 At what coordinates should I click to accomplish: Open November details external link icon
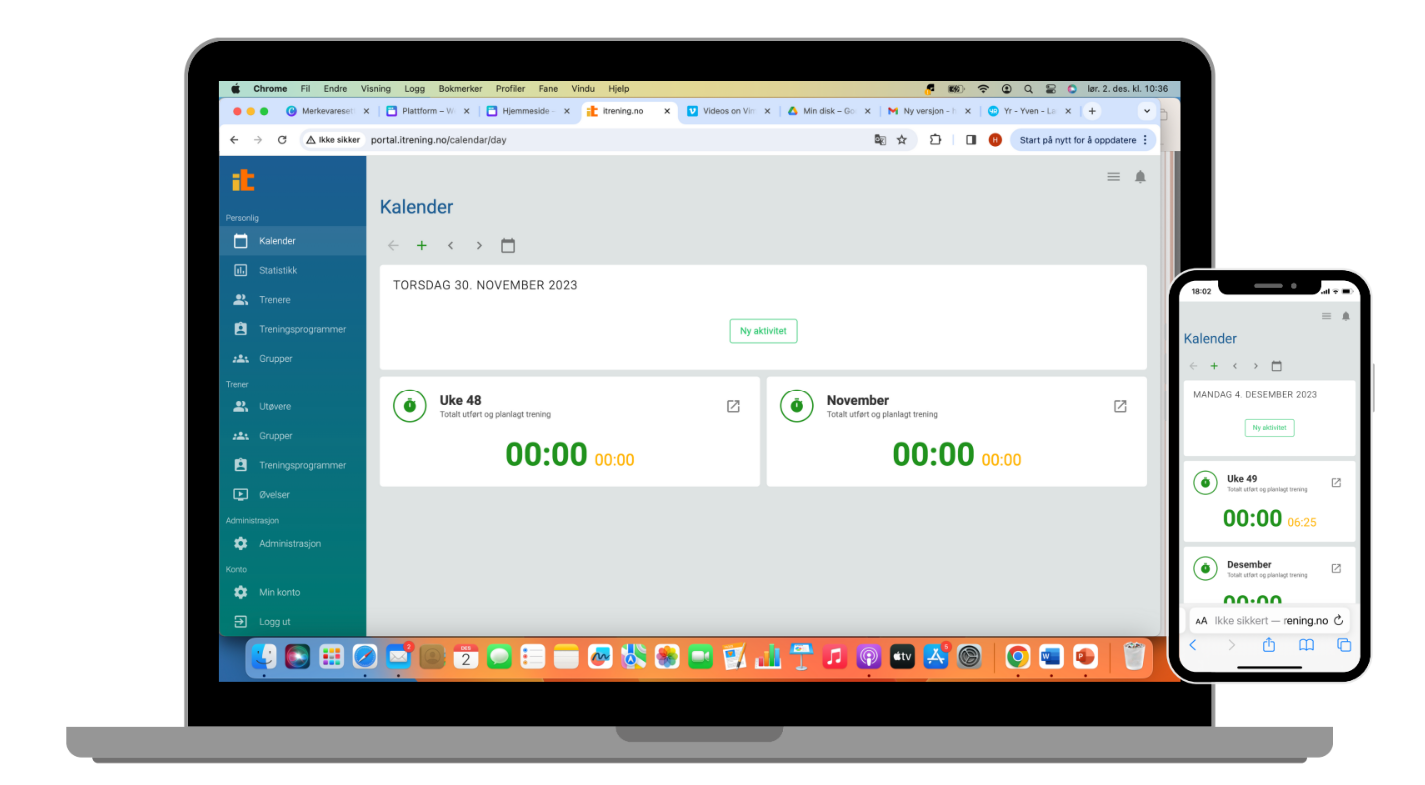(1120, 406)
